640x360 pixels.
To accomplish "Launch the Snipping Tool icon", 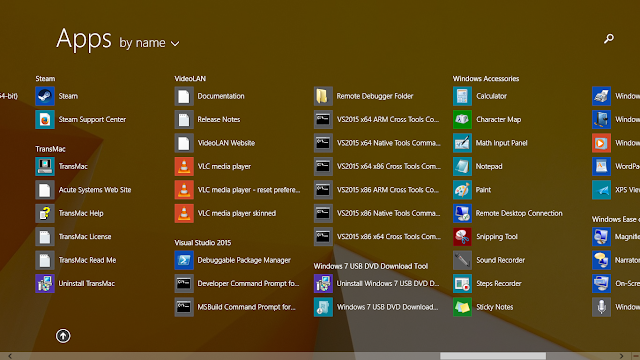I will (462, 237).
